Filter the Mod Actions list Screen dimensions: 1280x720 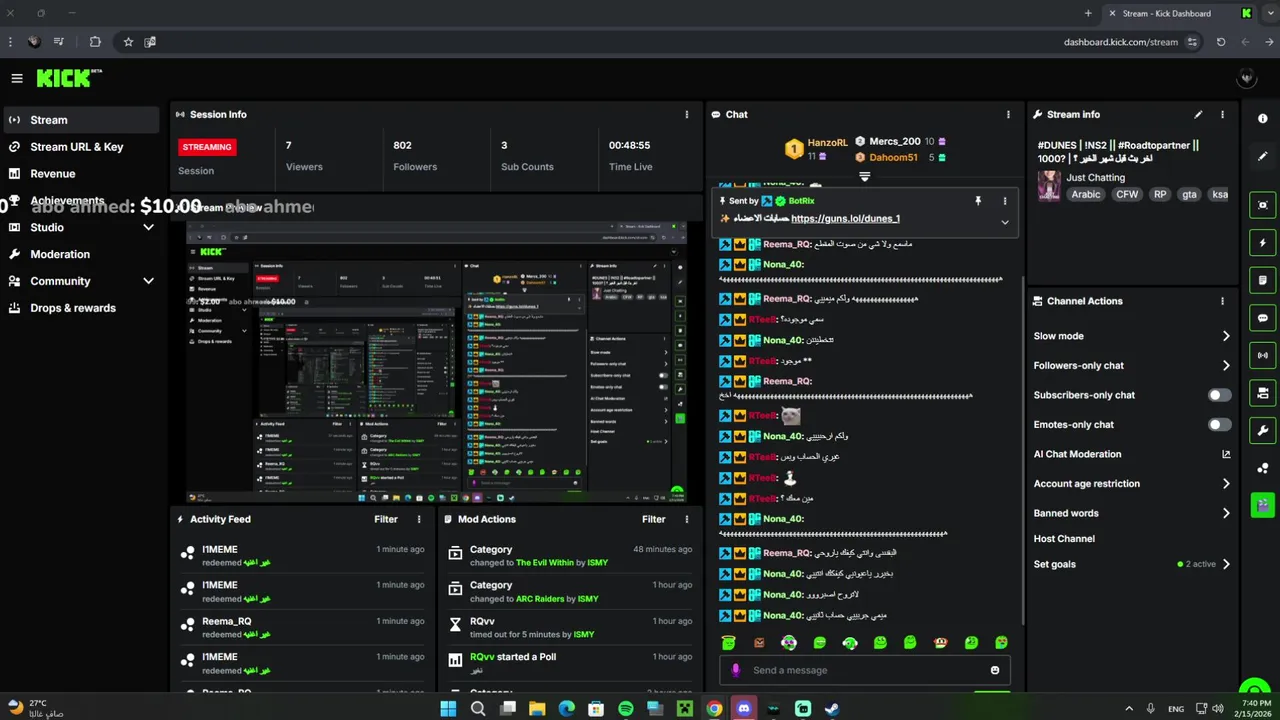pos(654,519)
